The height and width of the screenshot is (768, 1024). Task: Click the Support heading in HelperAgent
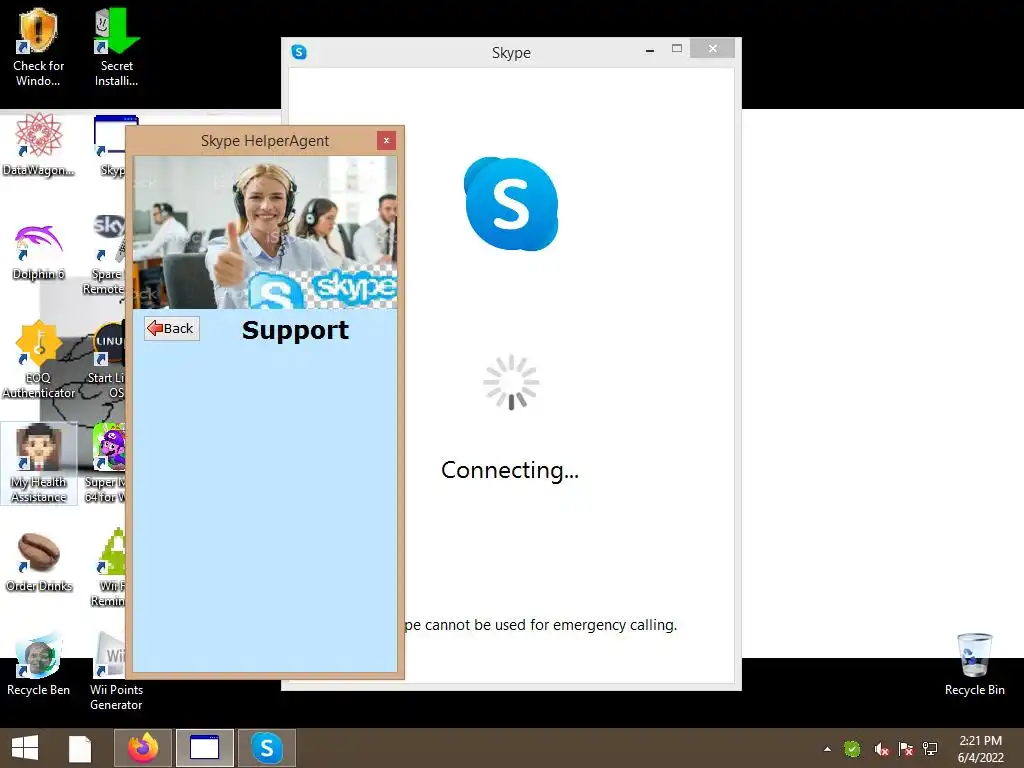click(x=295, y=330)
